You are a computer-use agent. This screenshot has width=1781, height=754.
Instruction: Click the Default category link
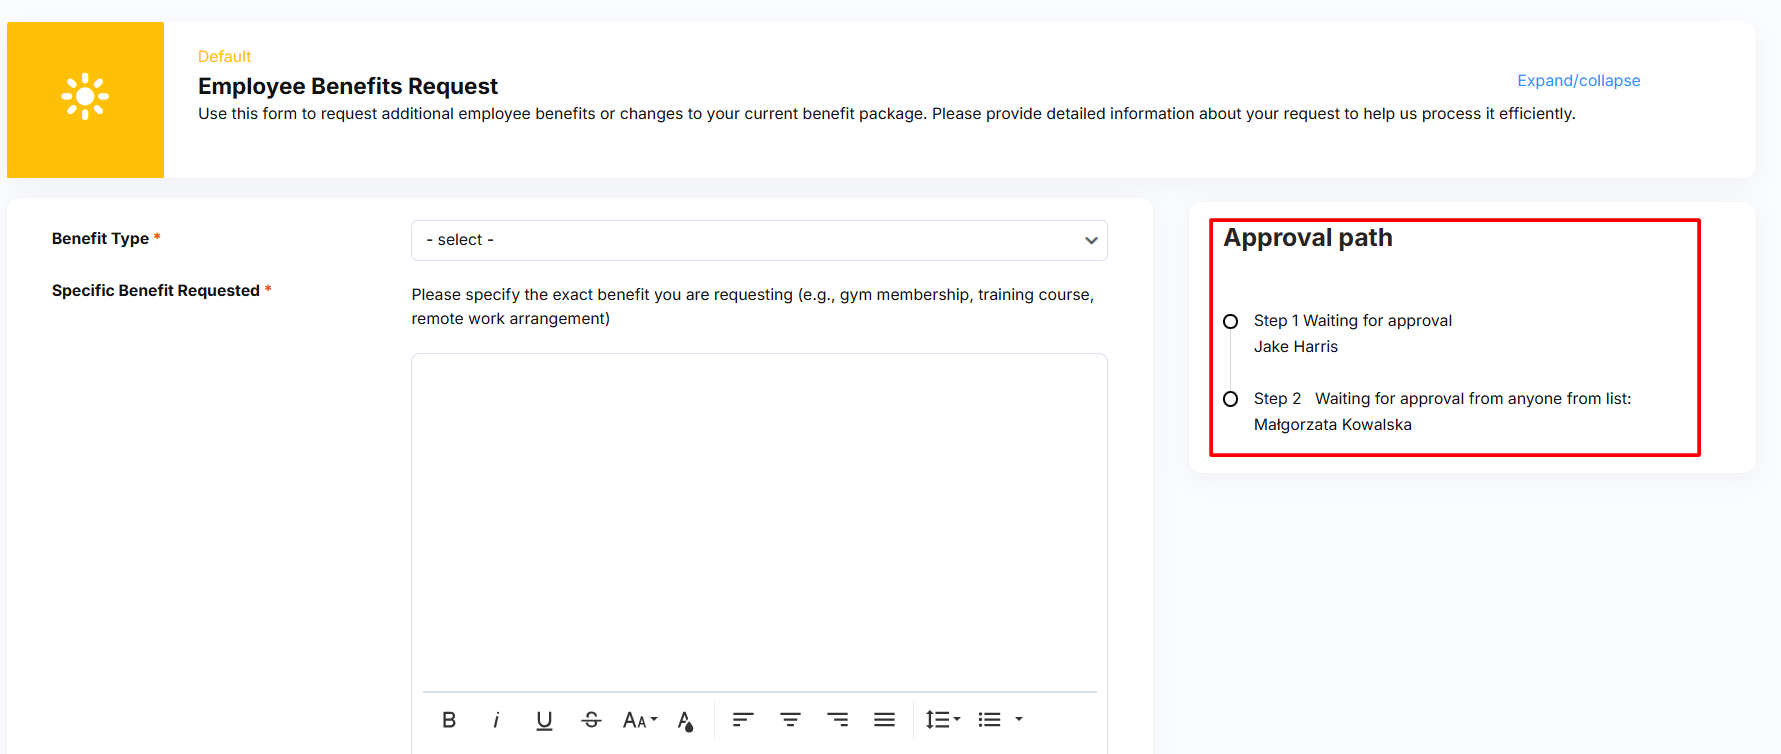pos(224,56)
